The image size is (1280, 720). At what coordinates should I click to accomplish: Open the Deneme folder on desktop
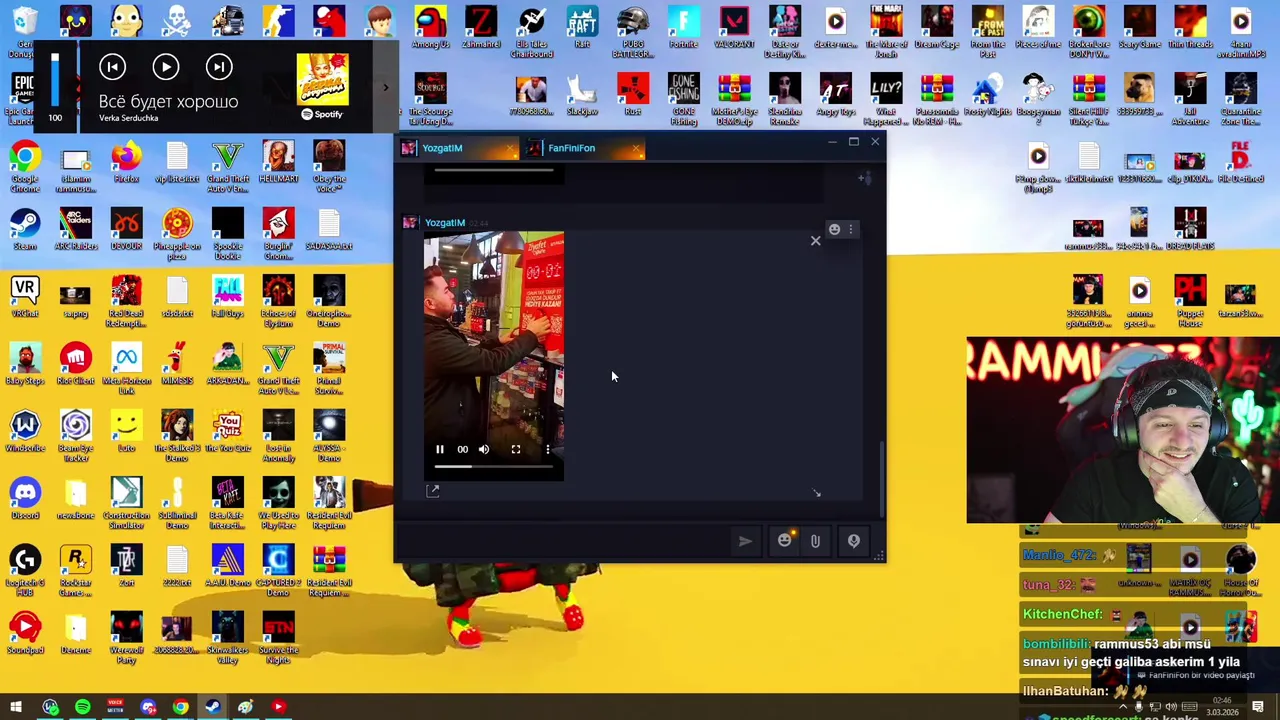76,633
